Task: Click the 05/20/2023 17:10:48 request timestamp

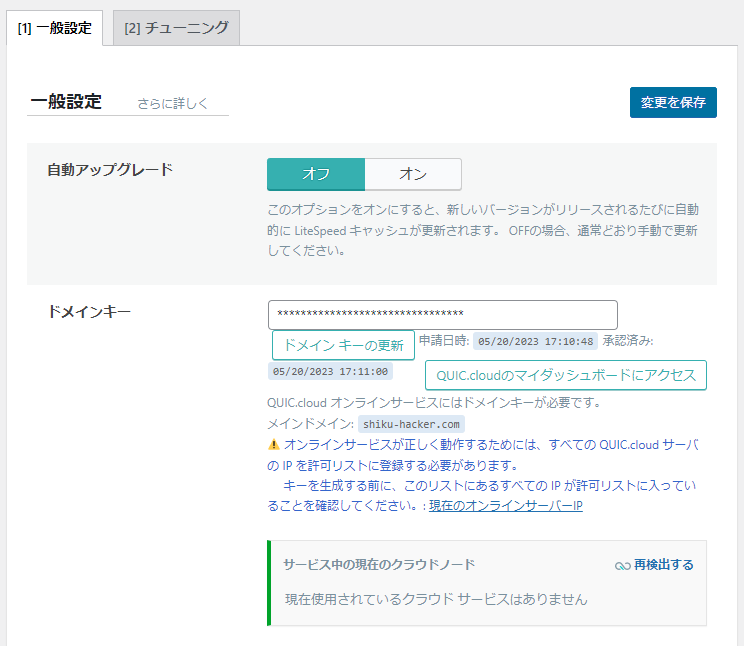Action: [535, 341]
